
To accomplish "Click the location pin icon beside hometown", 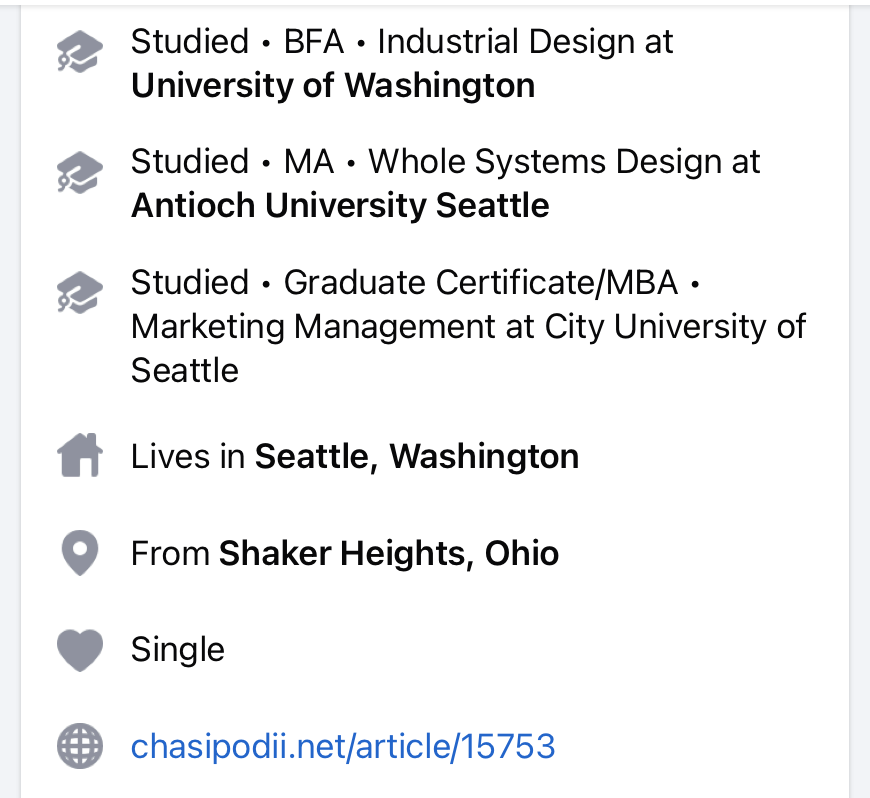I will [x=80, y=553].
